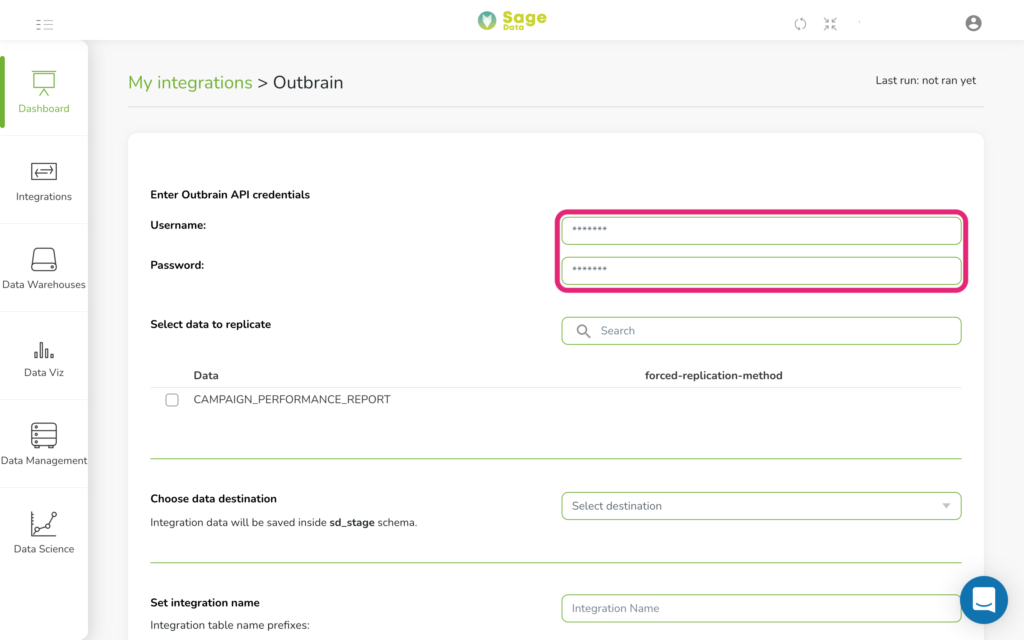Click the Data column header
The image size is (1024, 640).
point(206,376)
